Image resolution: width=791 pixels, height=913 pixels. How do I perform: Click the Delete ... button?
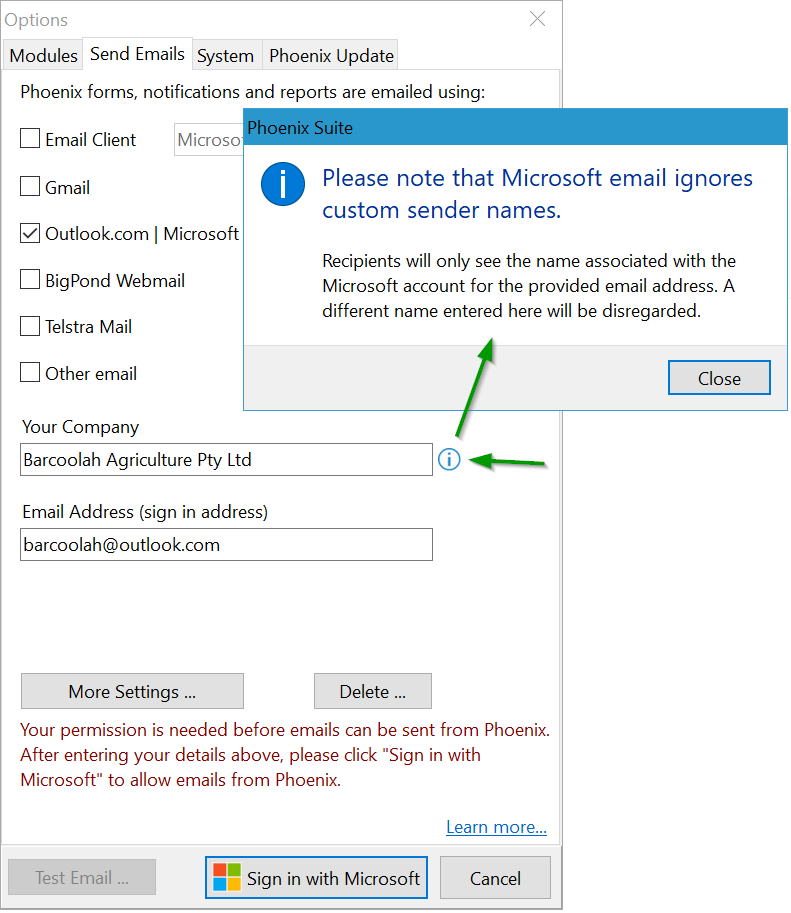(x=373, y=691)
